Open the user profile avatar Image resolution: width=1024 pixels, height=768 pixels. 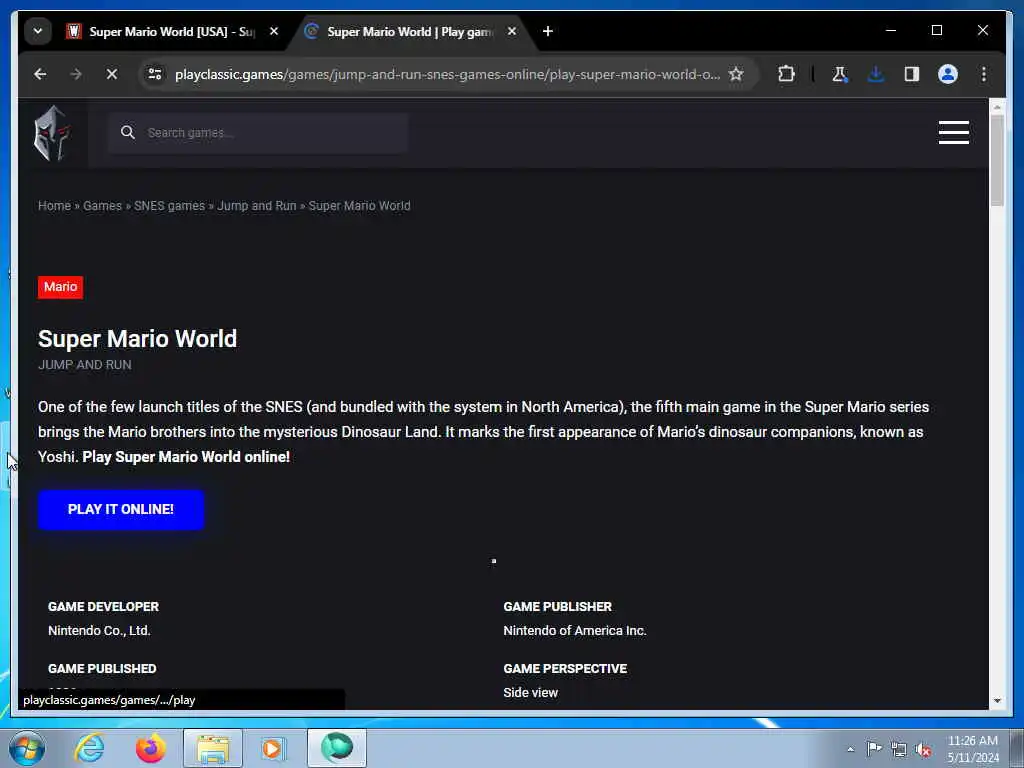click(x=948, y=74)
